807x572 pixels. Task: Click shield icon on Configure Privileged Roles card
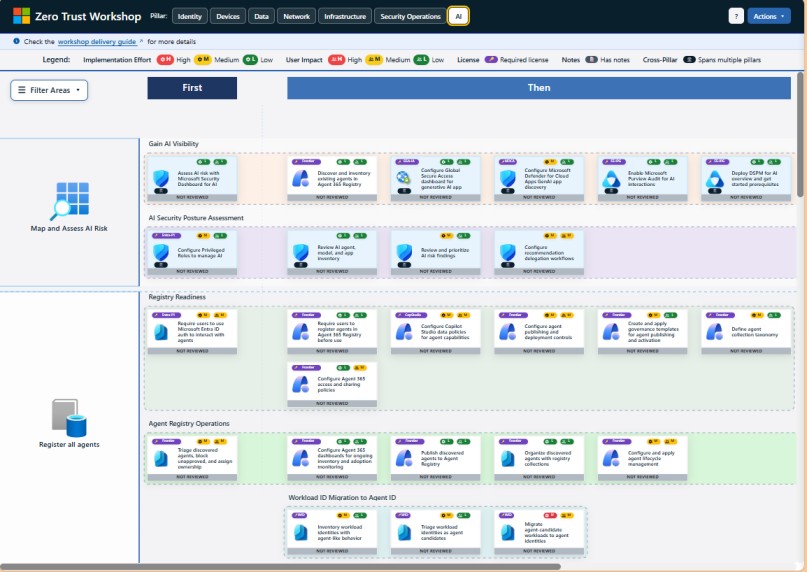tap(161, 252)
